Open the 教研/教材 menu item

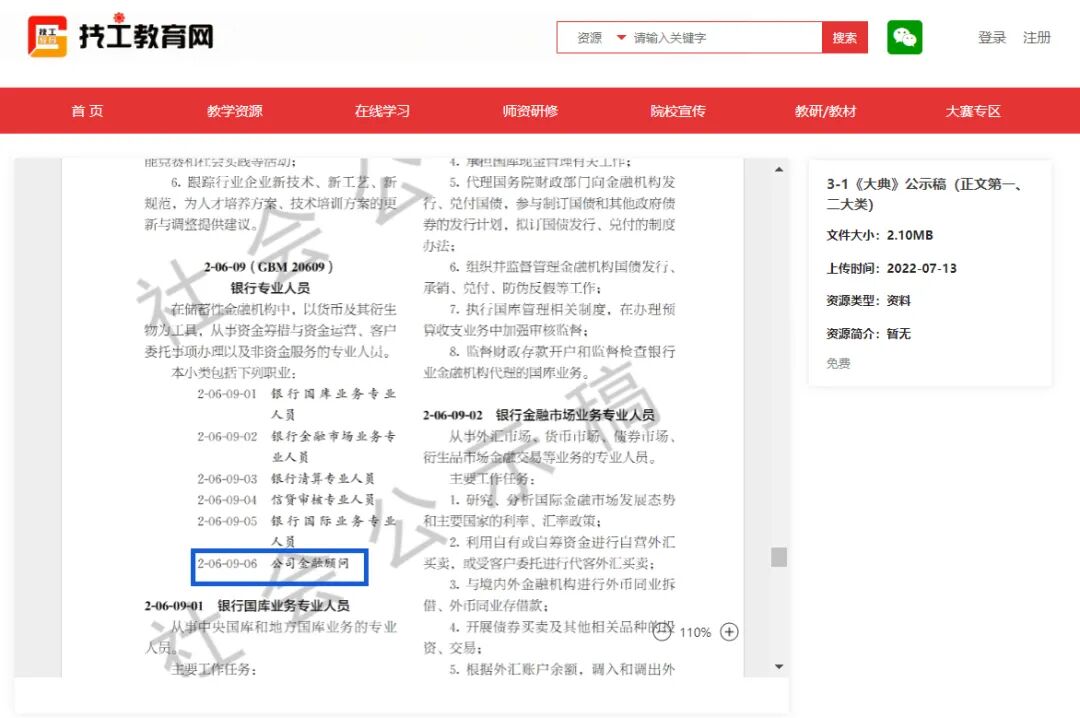825,111
